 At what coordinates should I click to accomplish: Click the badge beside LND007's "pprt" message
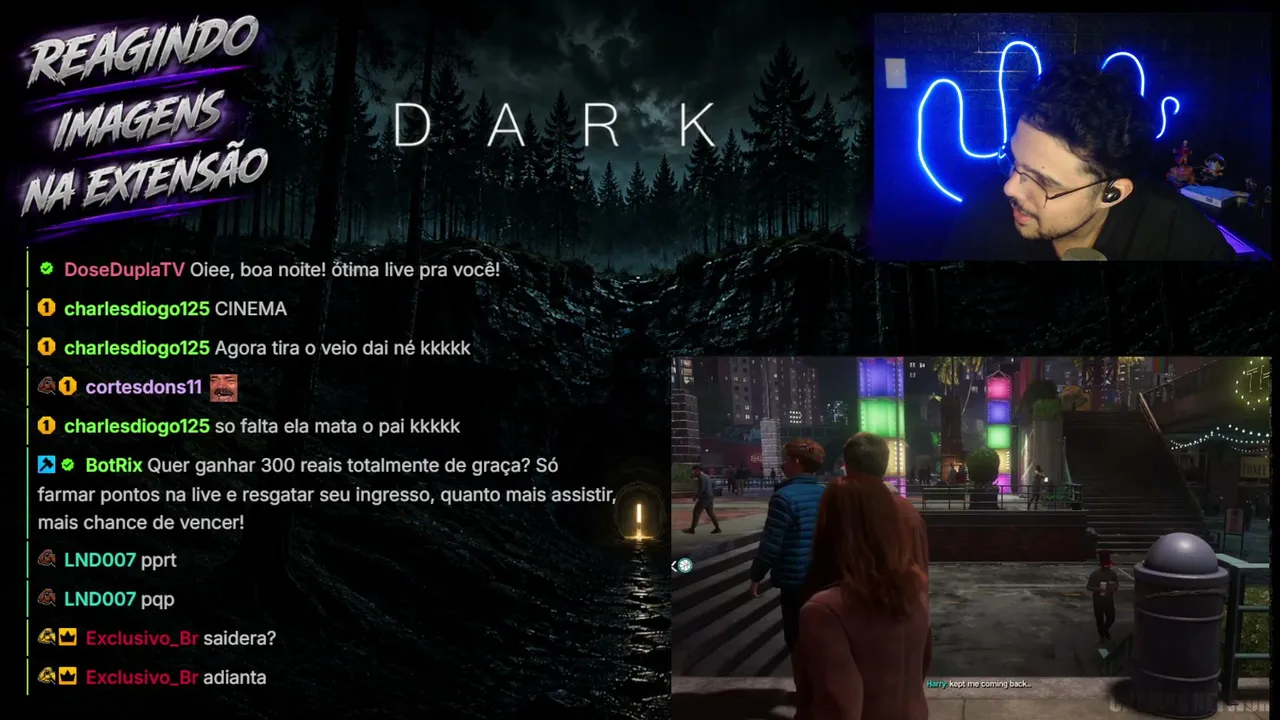click(46, 559)
